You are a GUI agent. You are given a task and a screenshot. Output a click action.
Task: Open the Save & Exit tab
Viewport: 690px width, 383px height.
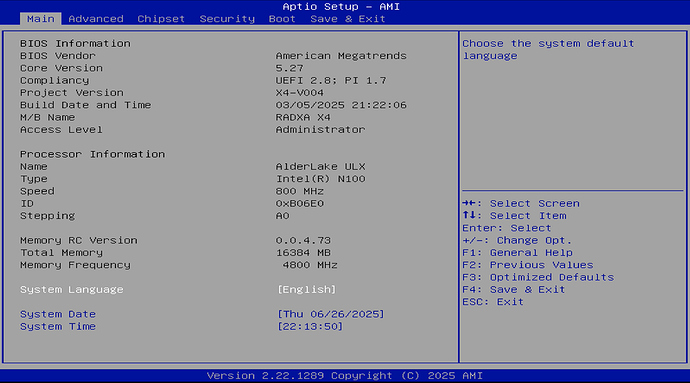click(348, 19)
